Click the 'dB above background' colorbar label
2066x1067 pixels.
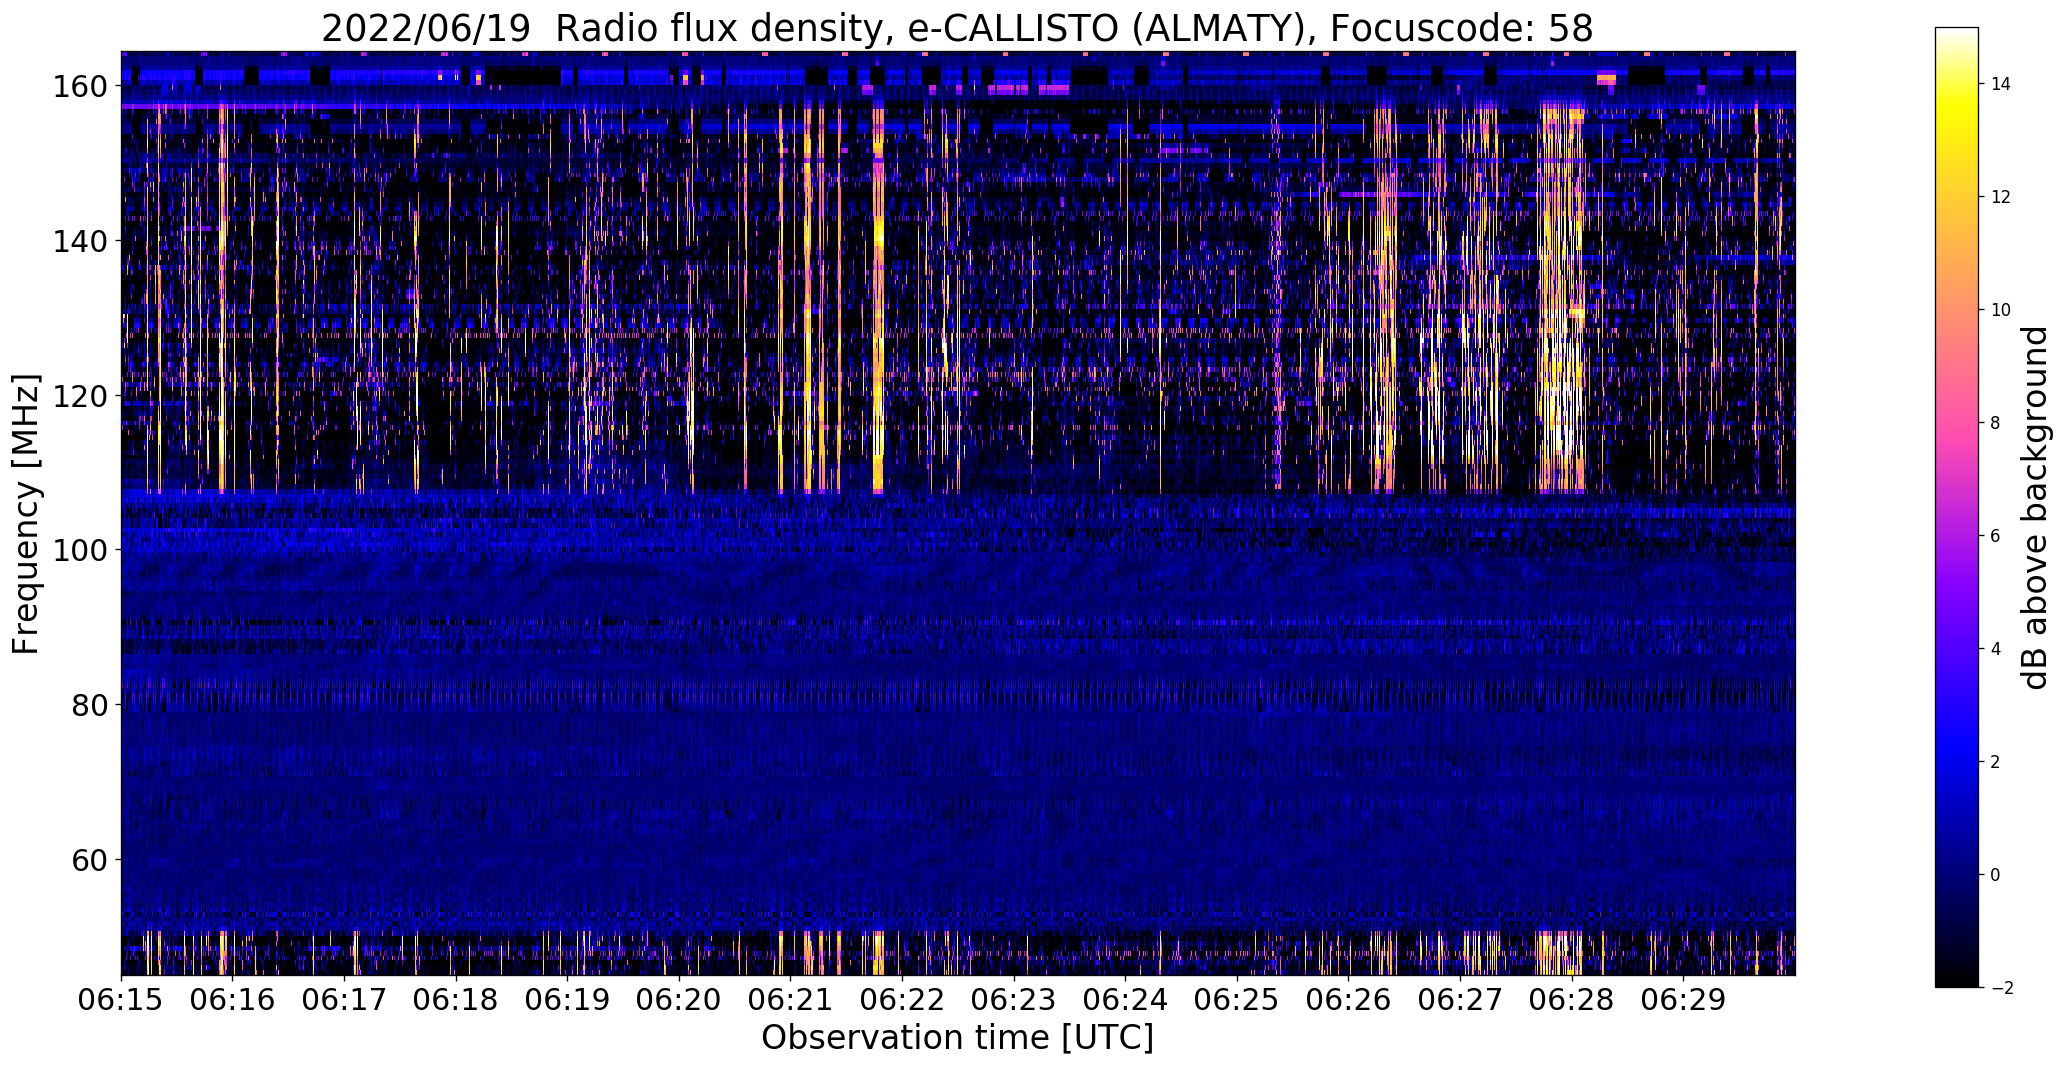pyautogui.click(x=2034, y=508)
